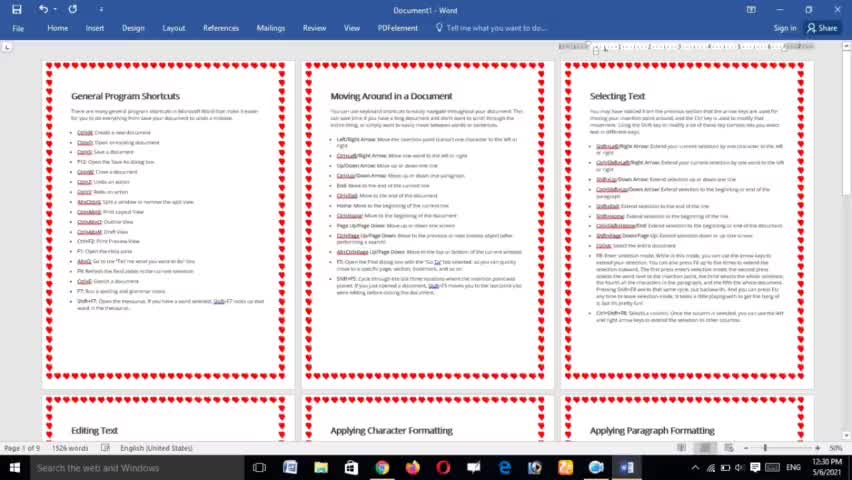This screenshot has height=480, width=852.
Task: Switch to Read Mode view
Action: (x=681, y=448)
